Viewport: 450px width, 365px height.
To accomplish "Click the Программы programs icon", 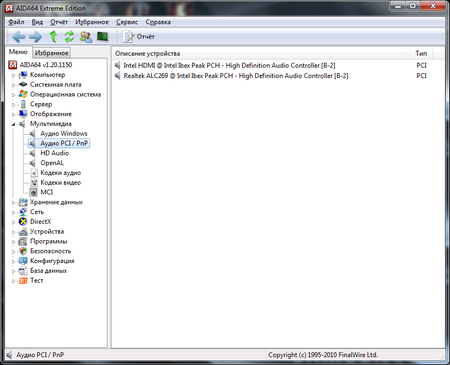I will [x=23, y=241].
